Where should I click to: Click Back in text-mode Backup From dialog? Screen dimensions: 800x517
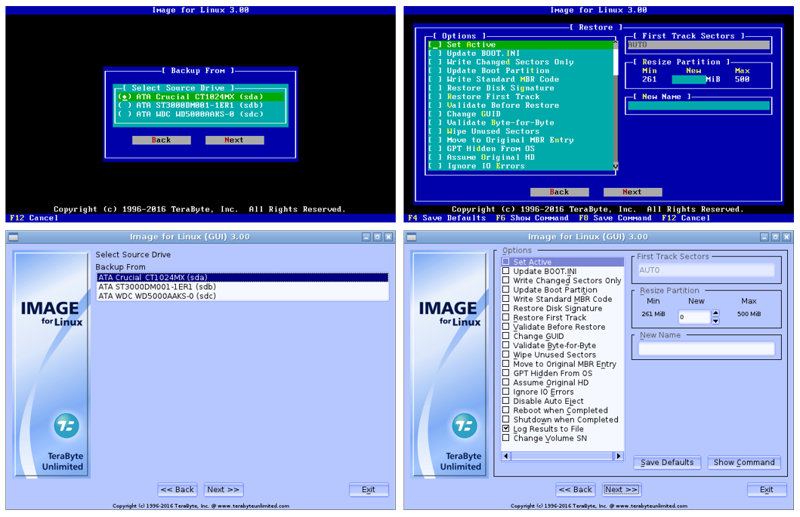point(161,140)
